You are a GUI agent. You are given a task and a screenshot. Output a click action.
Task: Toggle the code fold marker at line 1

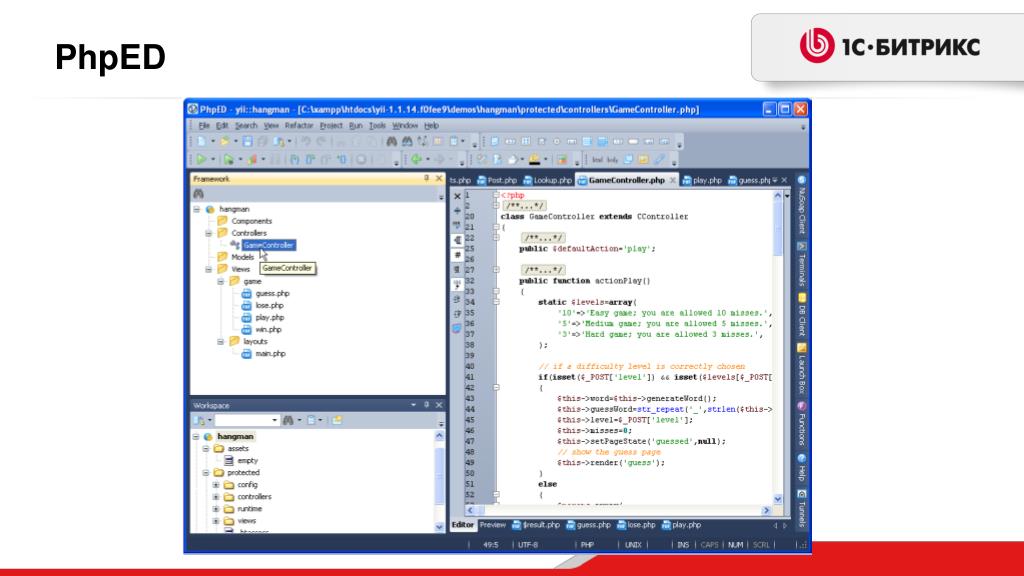496,195
